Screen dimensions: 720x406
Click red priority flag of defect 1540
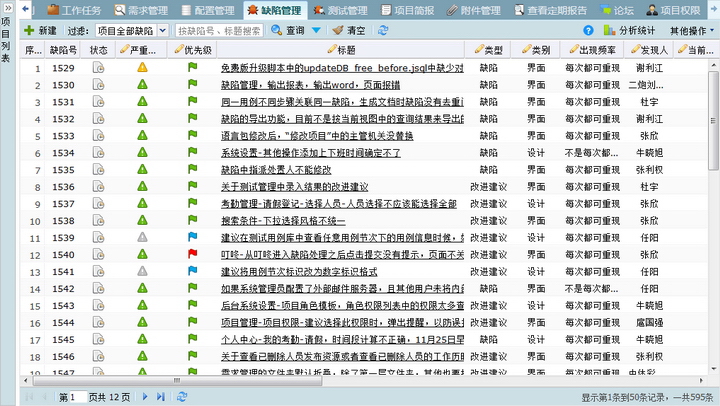point(192,254)
